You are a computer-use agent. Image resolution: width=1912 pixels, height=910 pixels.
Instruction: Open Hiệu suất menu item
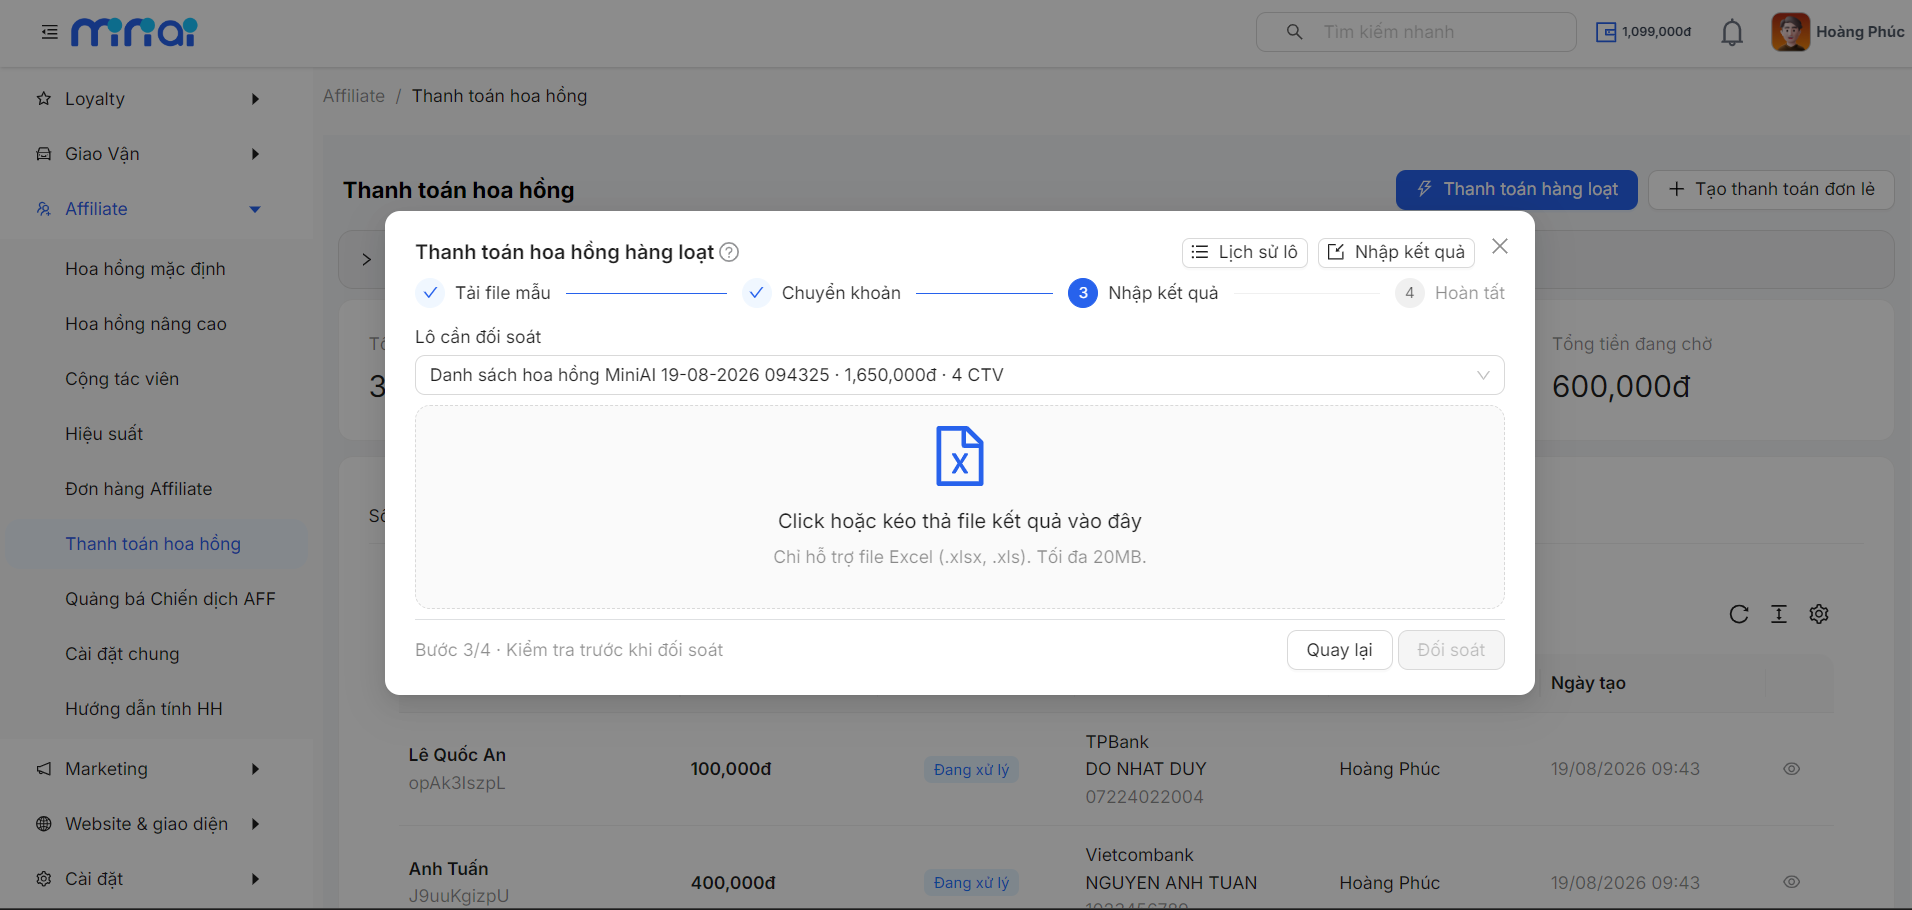[104, 434]
